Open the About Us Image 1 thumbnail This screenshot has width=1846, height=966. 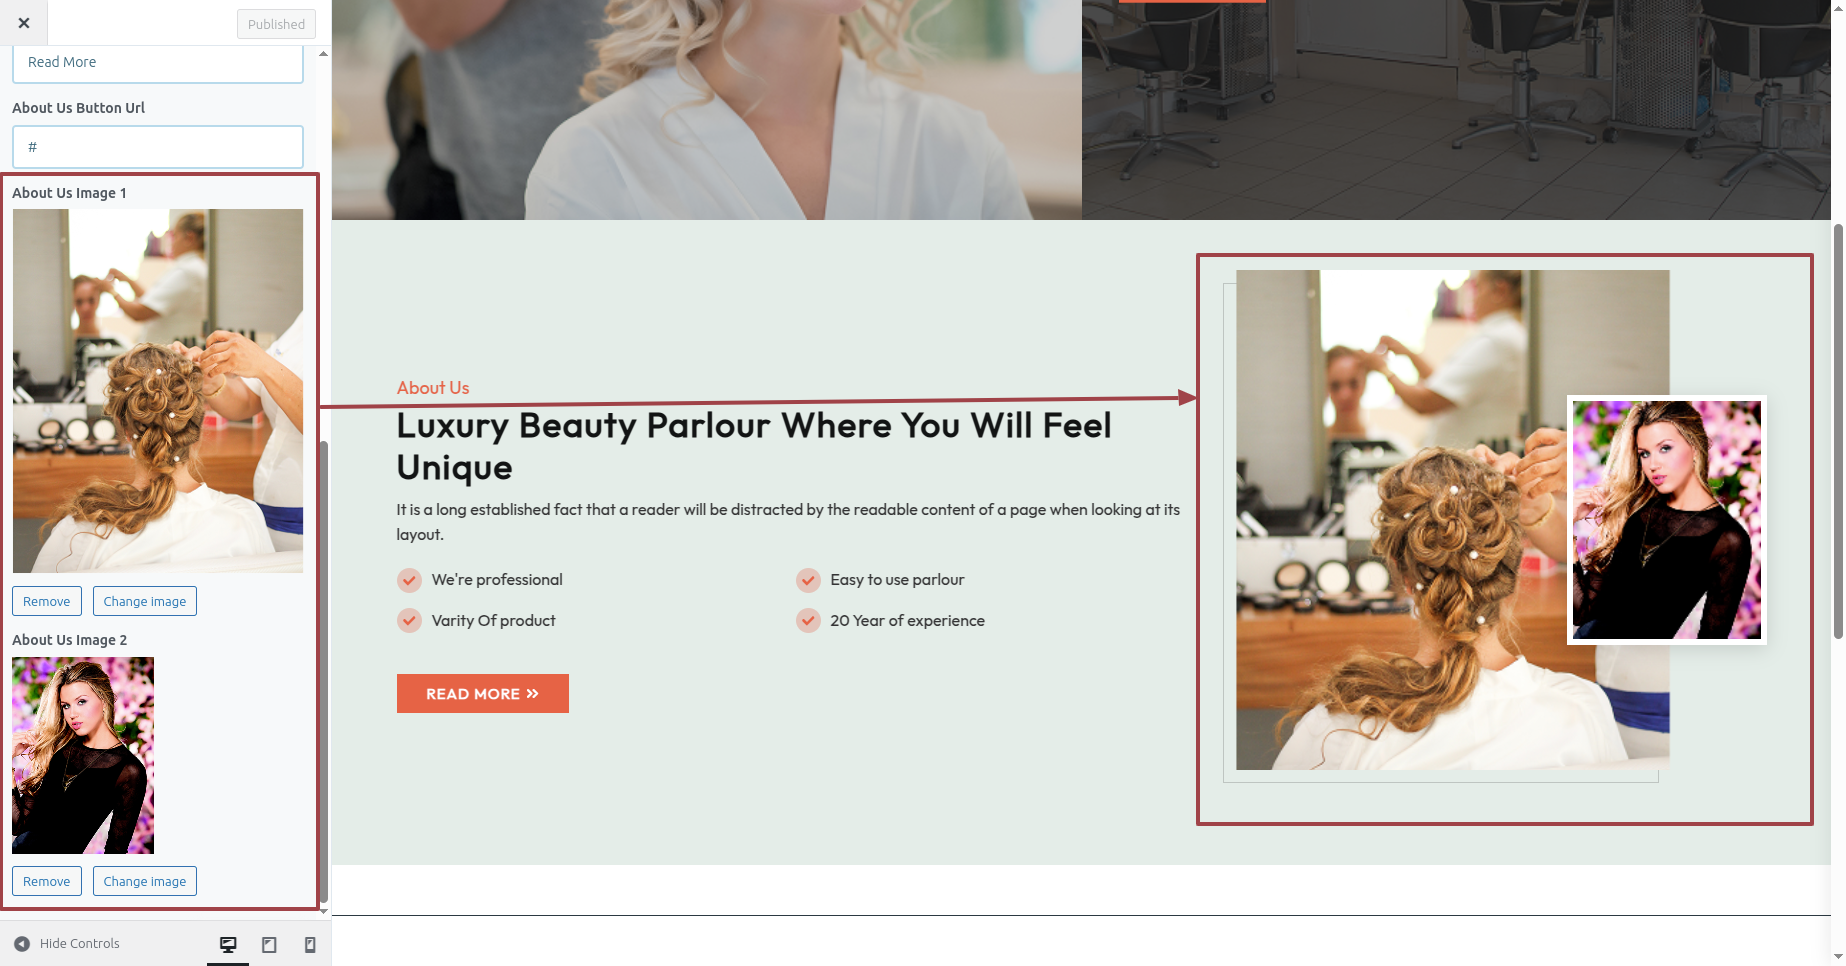[158, 391]
